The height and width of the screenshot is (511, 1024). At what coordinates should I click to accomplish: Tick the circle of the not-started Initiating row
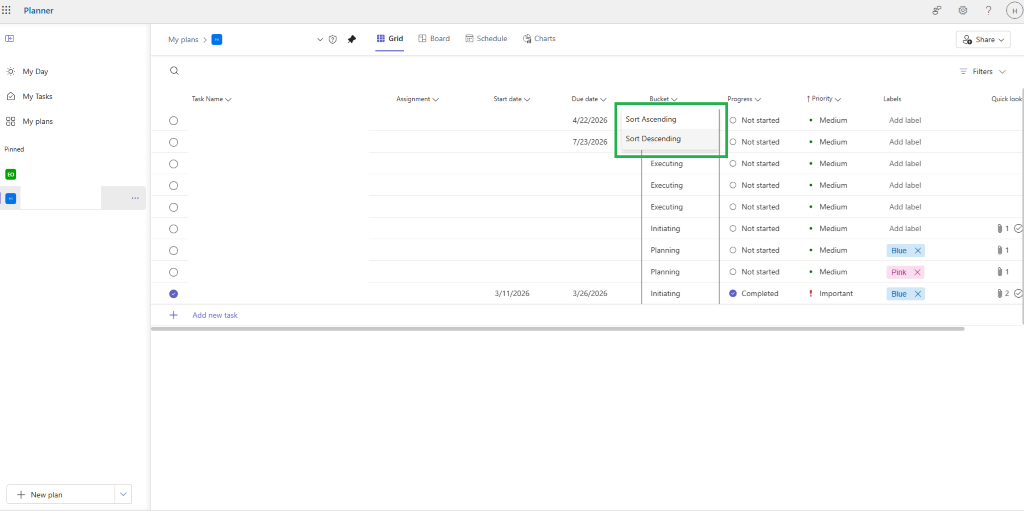173,229
